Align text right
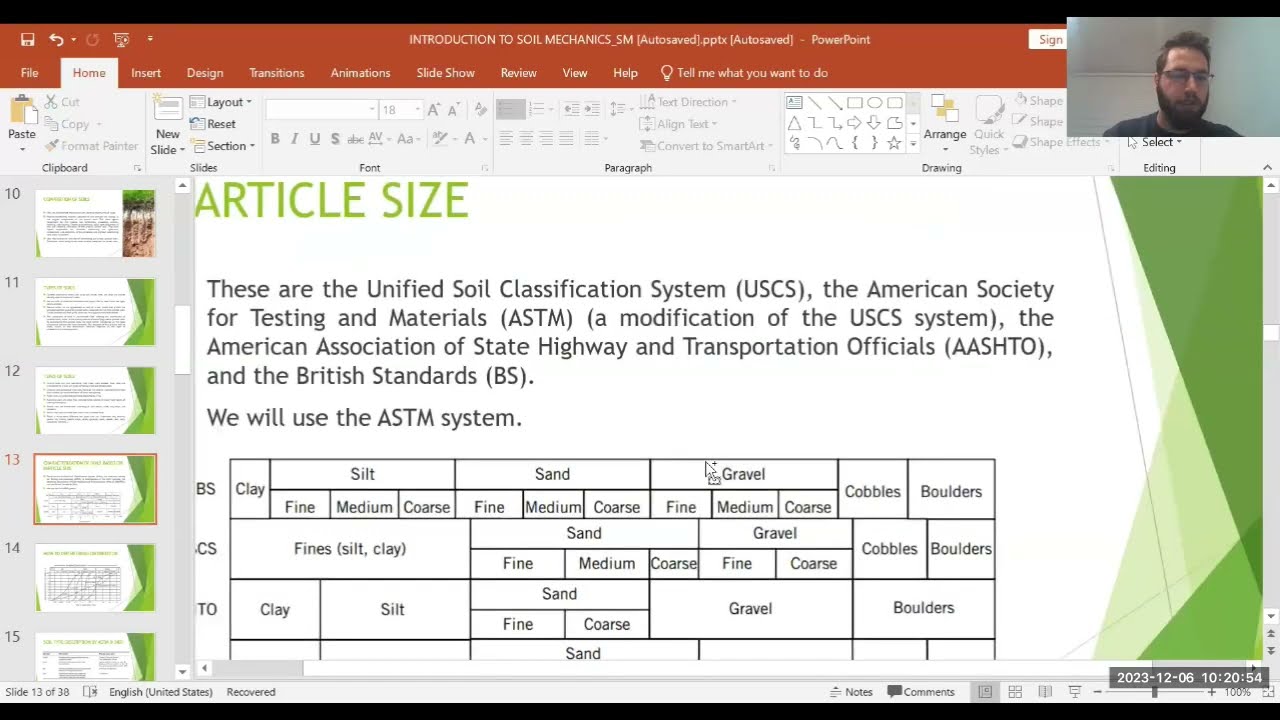Viewport: 1280px width, 720px height. [546, 139]
